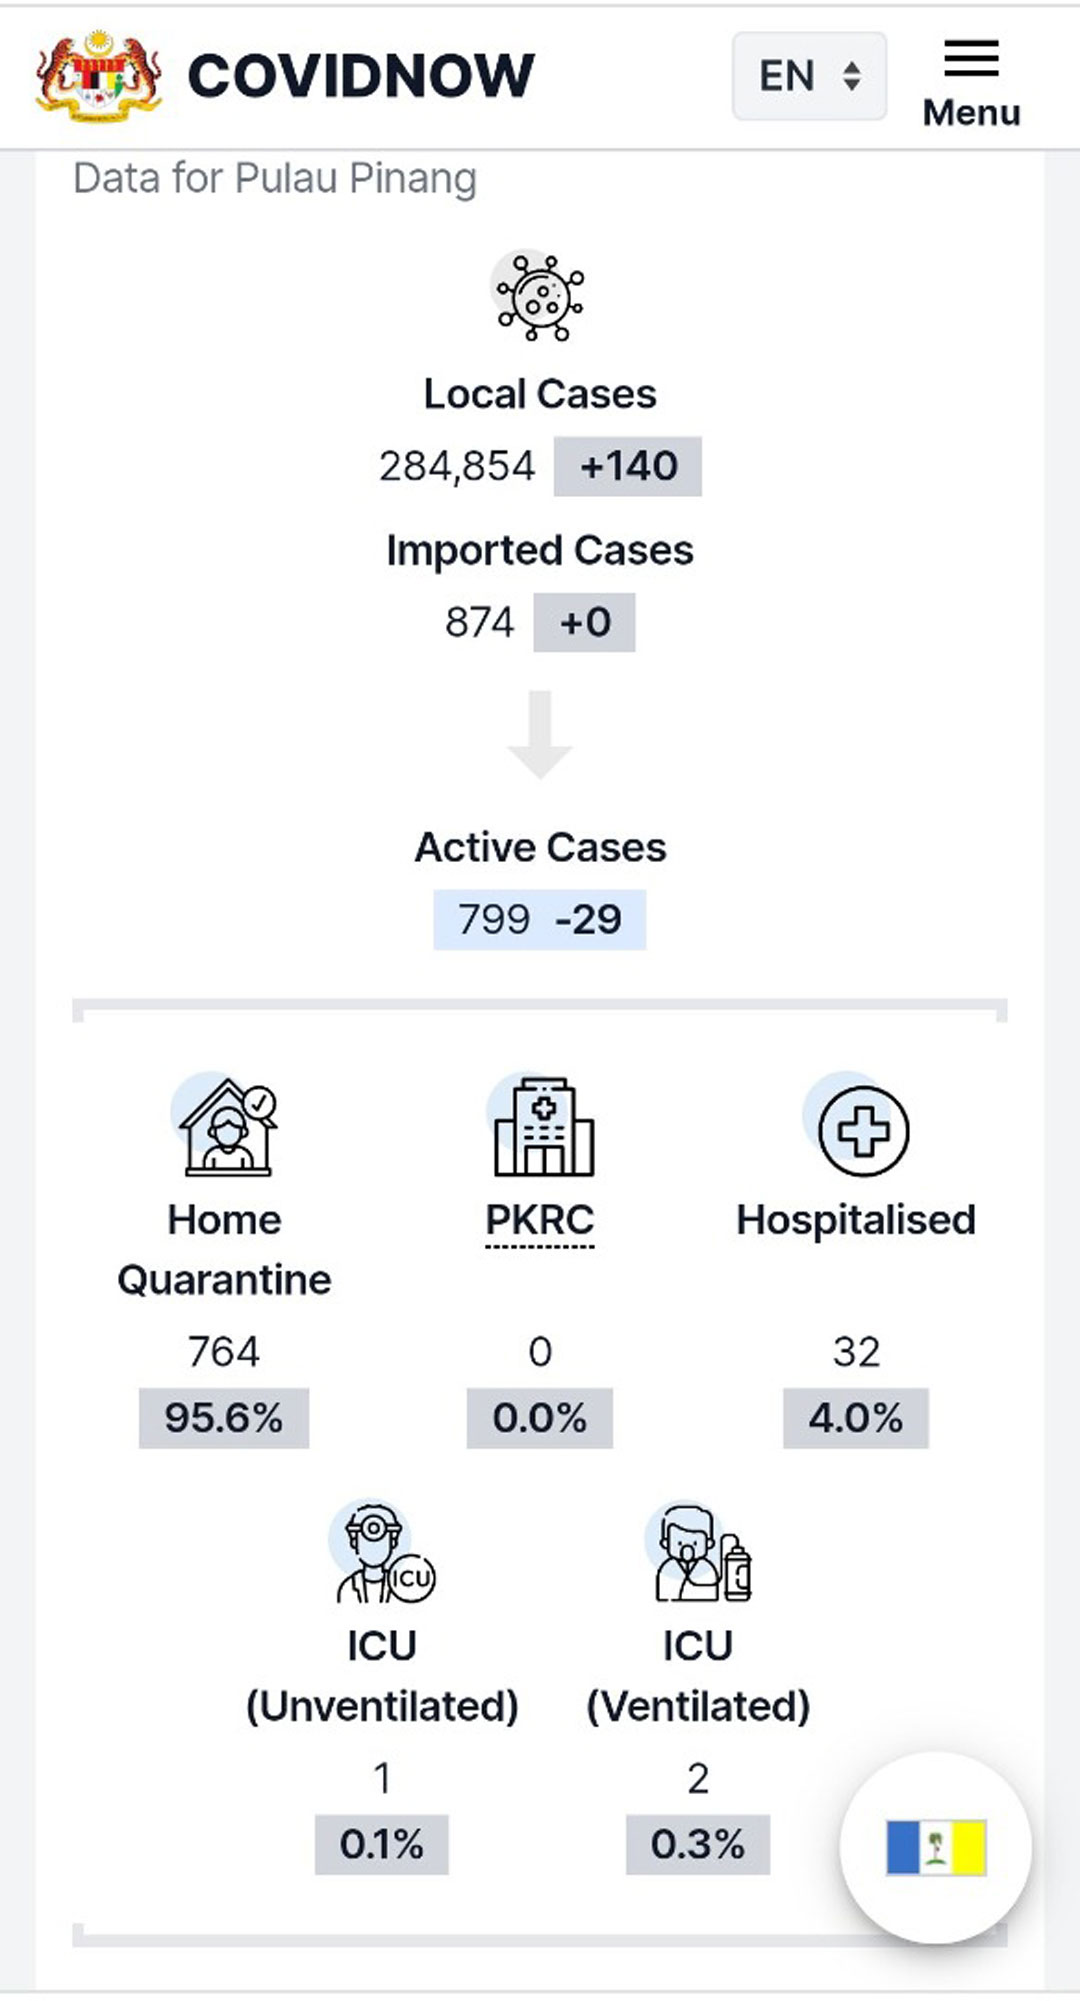Click the 4.0% hospitalised badge
The height and width of the screenshot is (2001, 1080).
click(856, 1418)
